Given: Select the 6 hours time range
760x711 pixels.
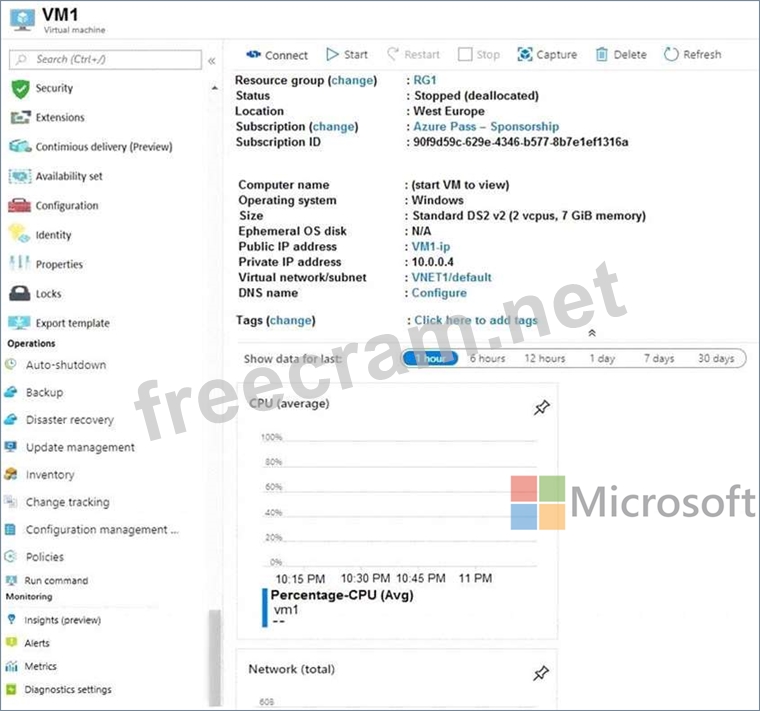Looking at the screenshot, I should [487, 358].
